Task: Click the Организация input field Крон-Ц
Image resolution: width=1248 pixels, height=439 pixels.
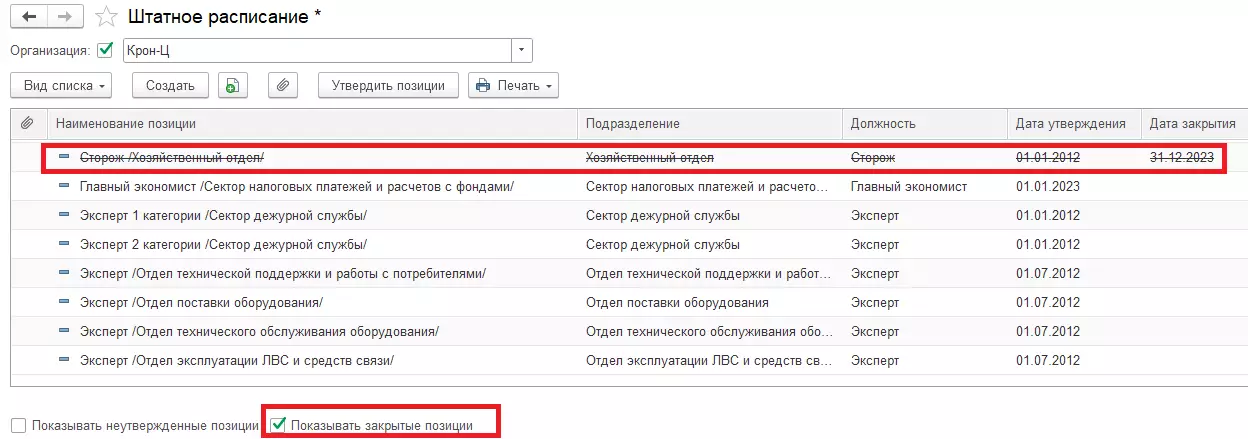Action: [x=315, y=50]
